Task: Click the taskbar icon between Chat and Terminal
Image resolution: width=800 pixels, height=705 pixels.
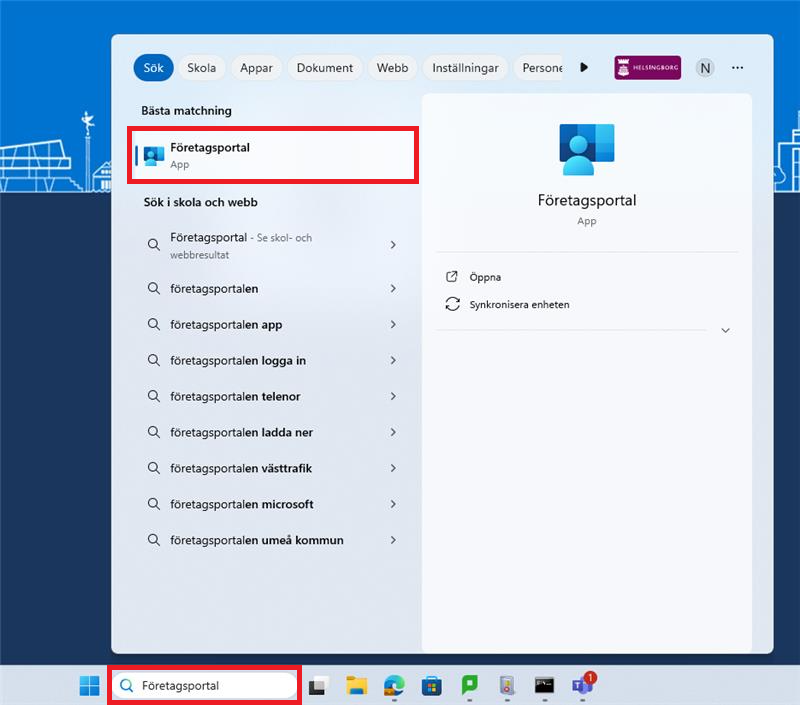Action: [507, 685]
